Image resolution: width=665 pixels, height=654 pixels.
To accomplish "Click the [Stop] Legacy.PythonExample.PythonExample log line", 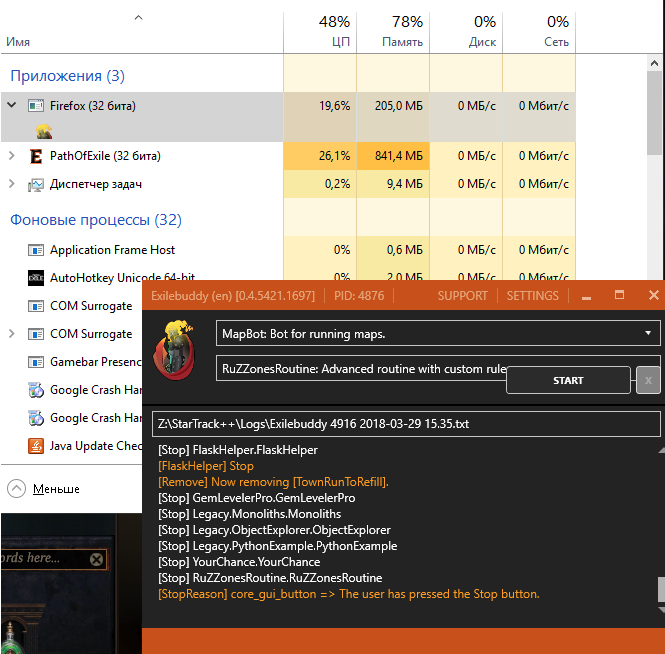I will point(278,546).
